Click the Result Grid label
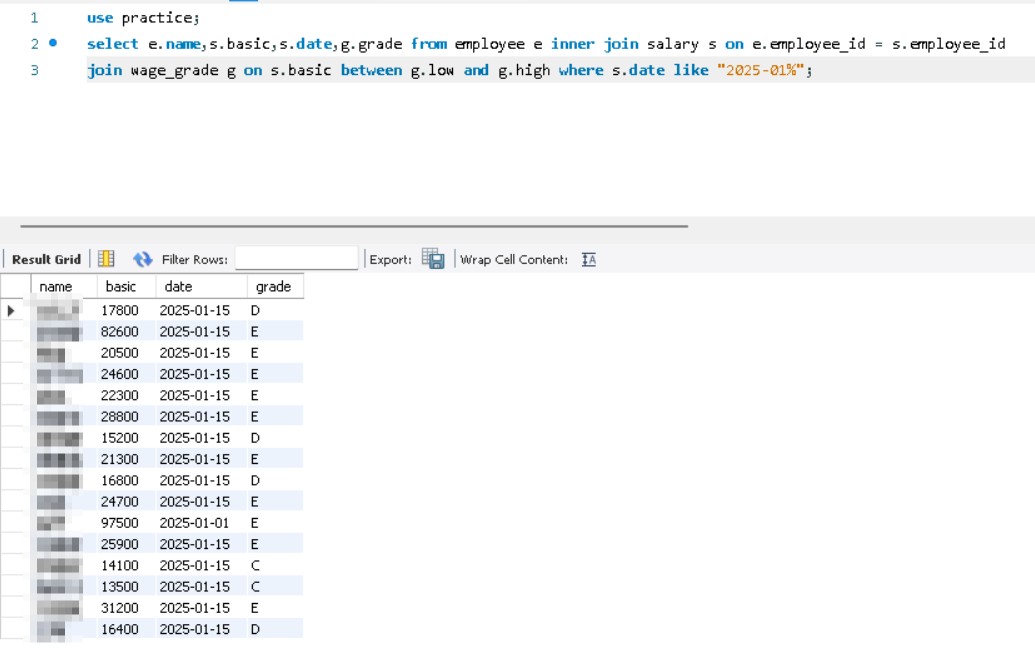 (x=46, y=260)
